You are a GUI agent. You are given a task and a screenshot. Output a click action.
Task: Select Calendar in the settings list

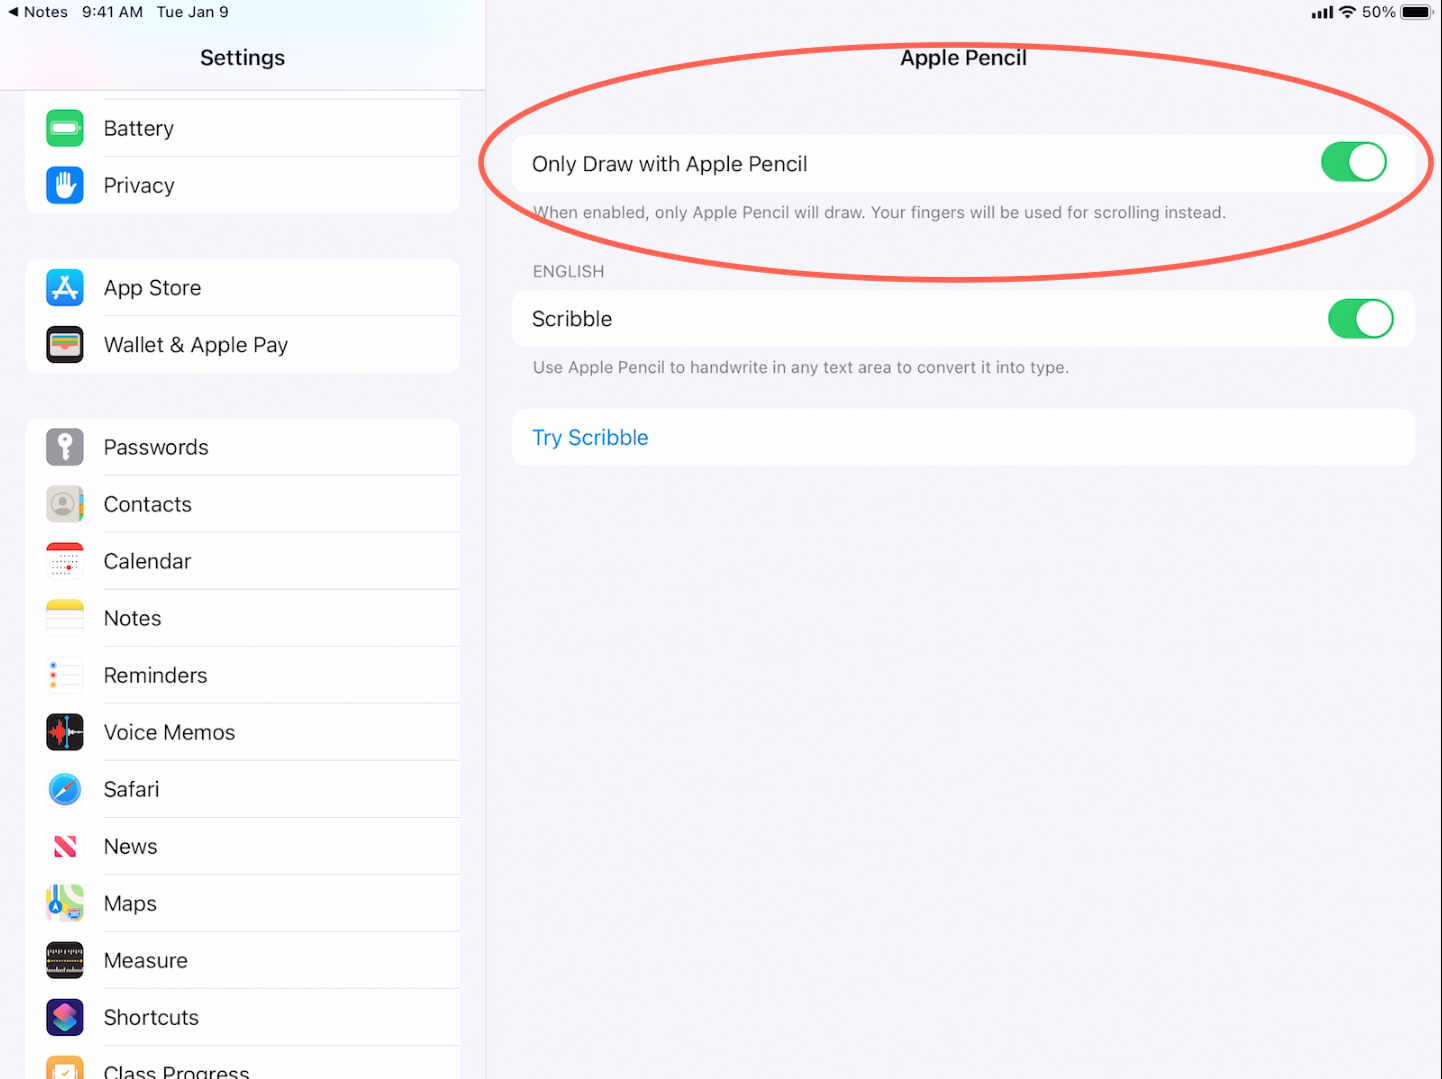(x=148, y=561)
